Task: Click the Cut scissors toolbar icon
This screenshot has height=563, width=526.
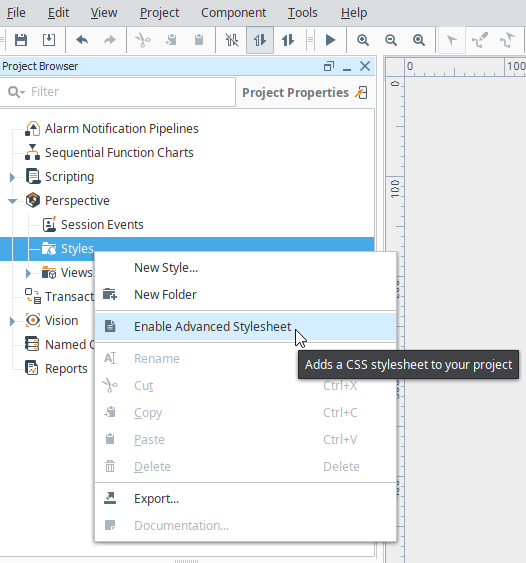Action: 143,40
